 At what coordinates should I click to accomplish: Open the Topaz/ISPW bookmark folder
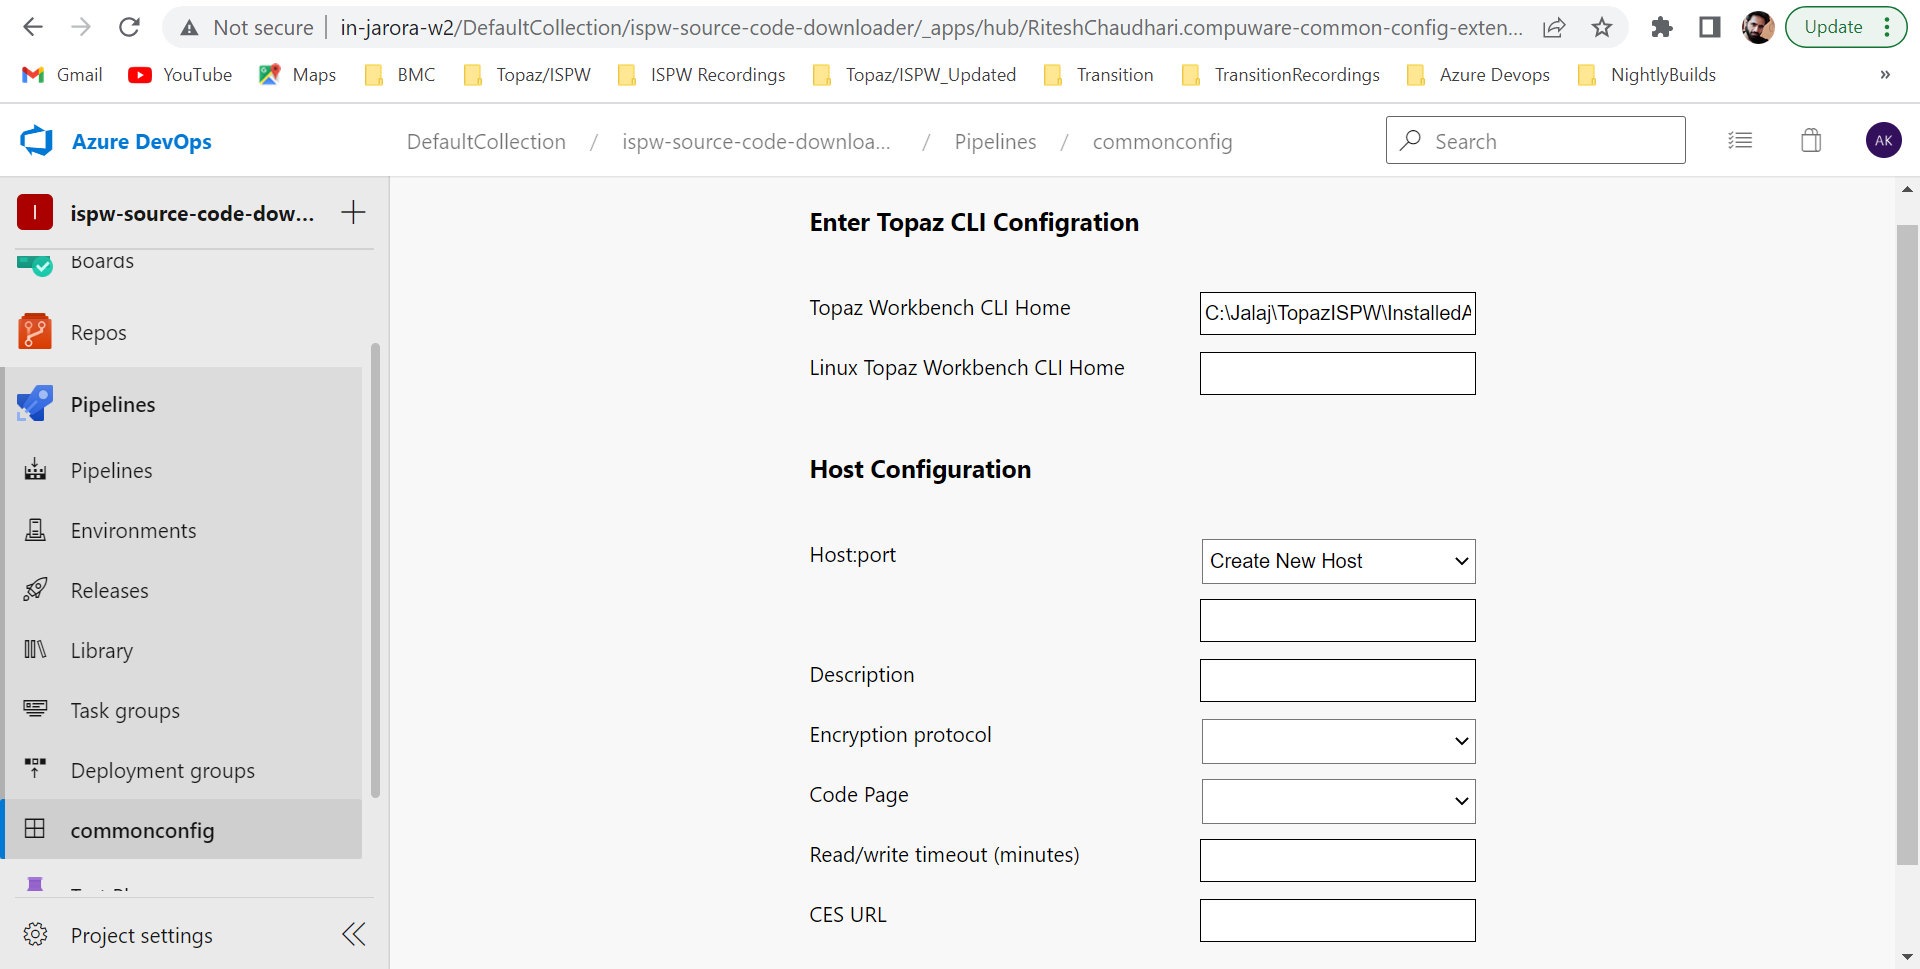coord(527,75)
